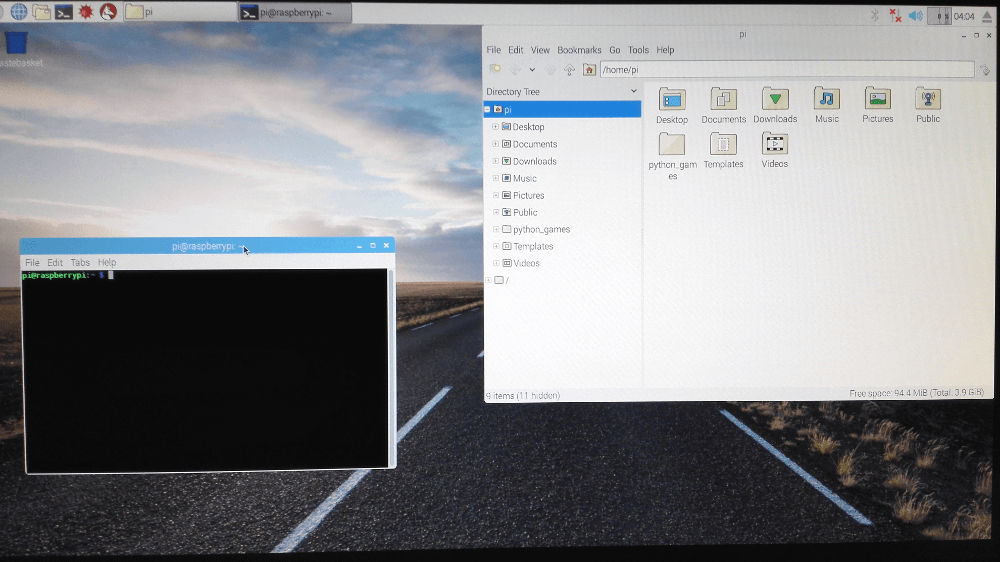This screenshot has height=562, width=1000.
Task: Open the Tabs menu in terminal
Action: [80, 262]
